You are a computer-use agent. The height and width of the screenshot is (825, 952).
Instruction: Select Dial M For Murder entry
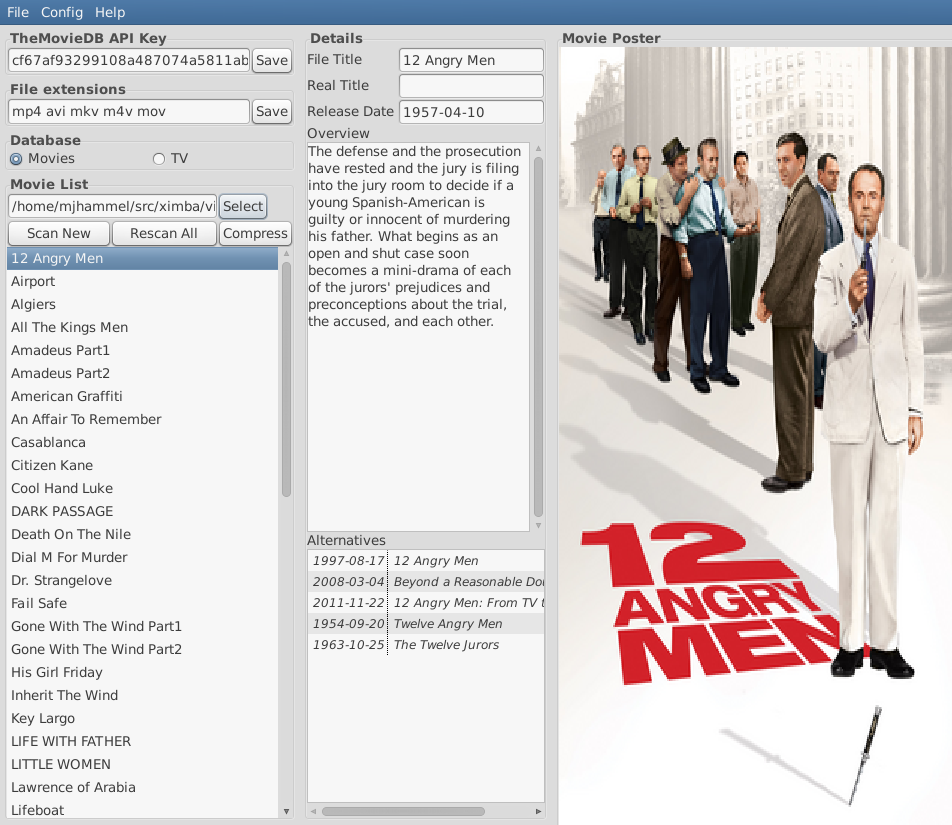(x=143, y=557)
